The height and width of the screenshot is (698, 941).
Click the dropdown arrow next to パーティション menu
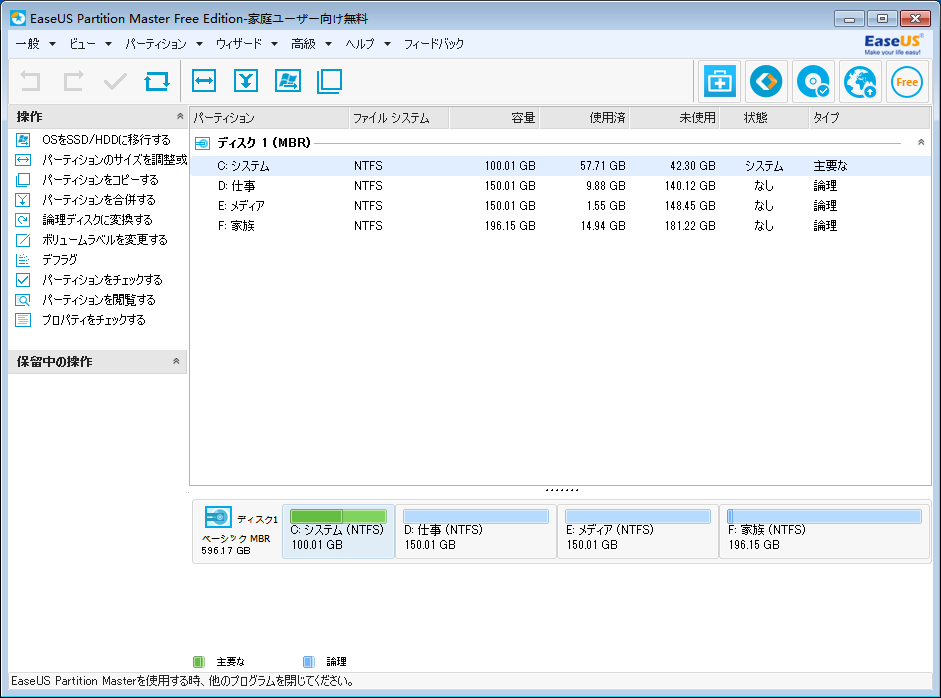pos(199,44)
